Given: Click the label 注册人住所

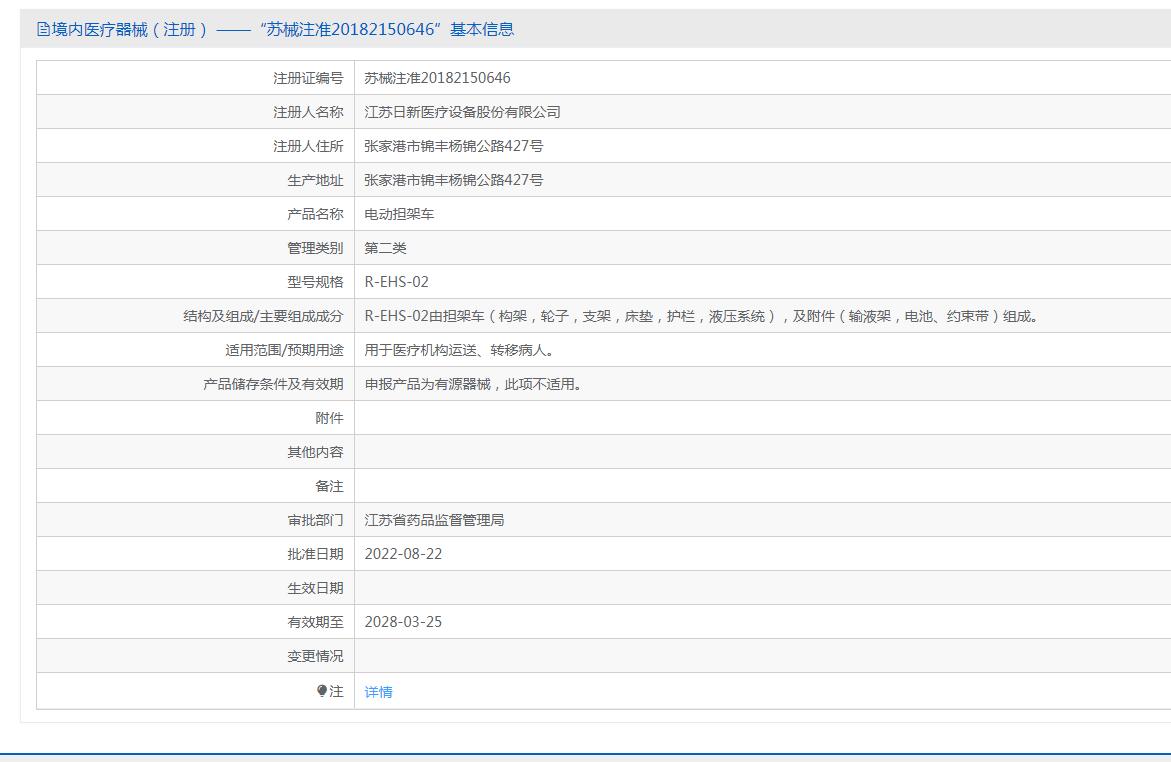Looking at the screenshot, I should [308, 146].
